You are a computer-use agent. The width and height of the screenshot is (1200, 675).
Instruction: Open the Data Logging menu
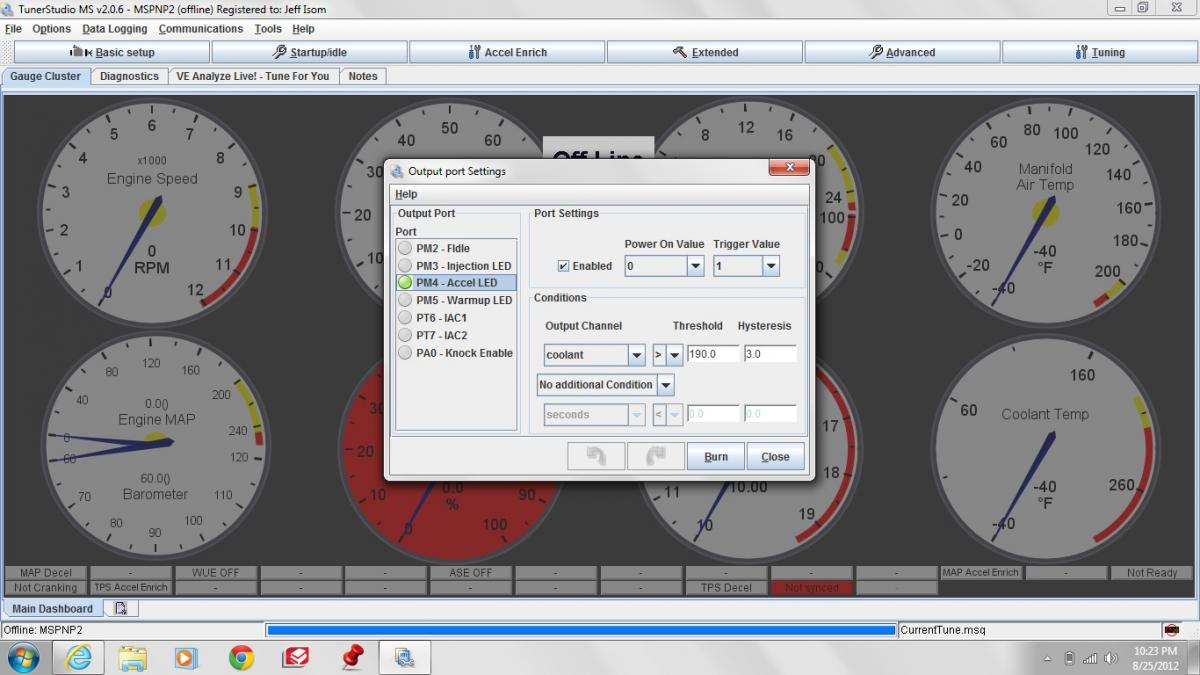[x=114, y=29]
